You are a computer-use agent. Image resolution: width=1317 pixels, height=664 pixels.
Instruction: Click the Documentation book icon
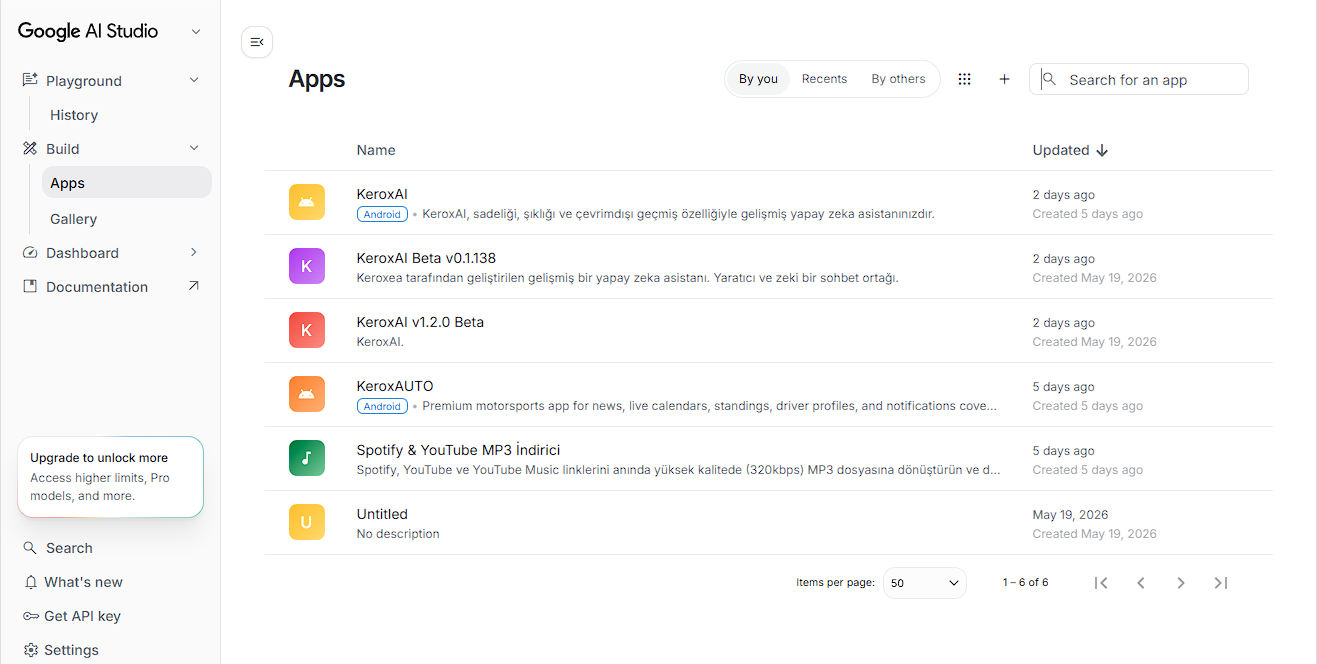29,287
